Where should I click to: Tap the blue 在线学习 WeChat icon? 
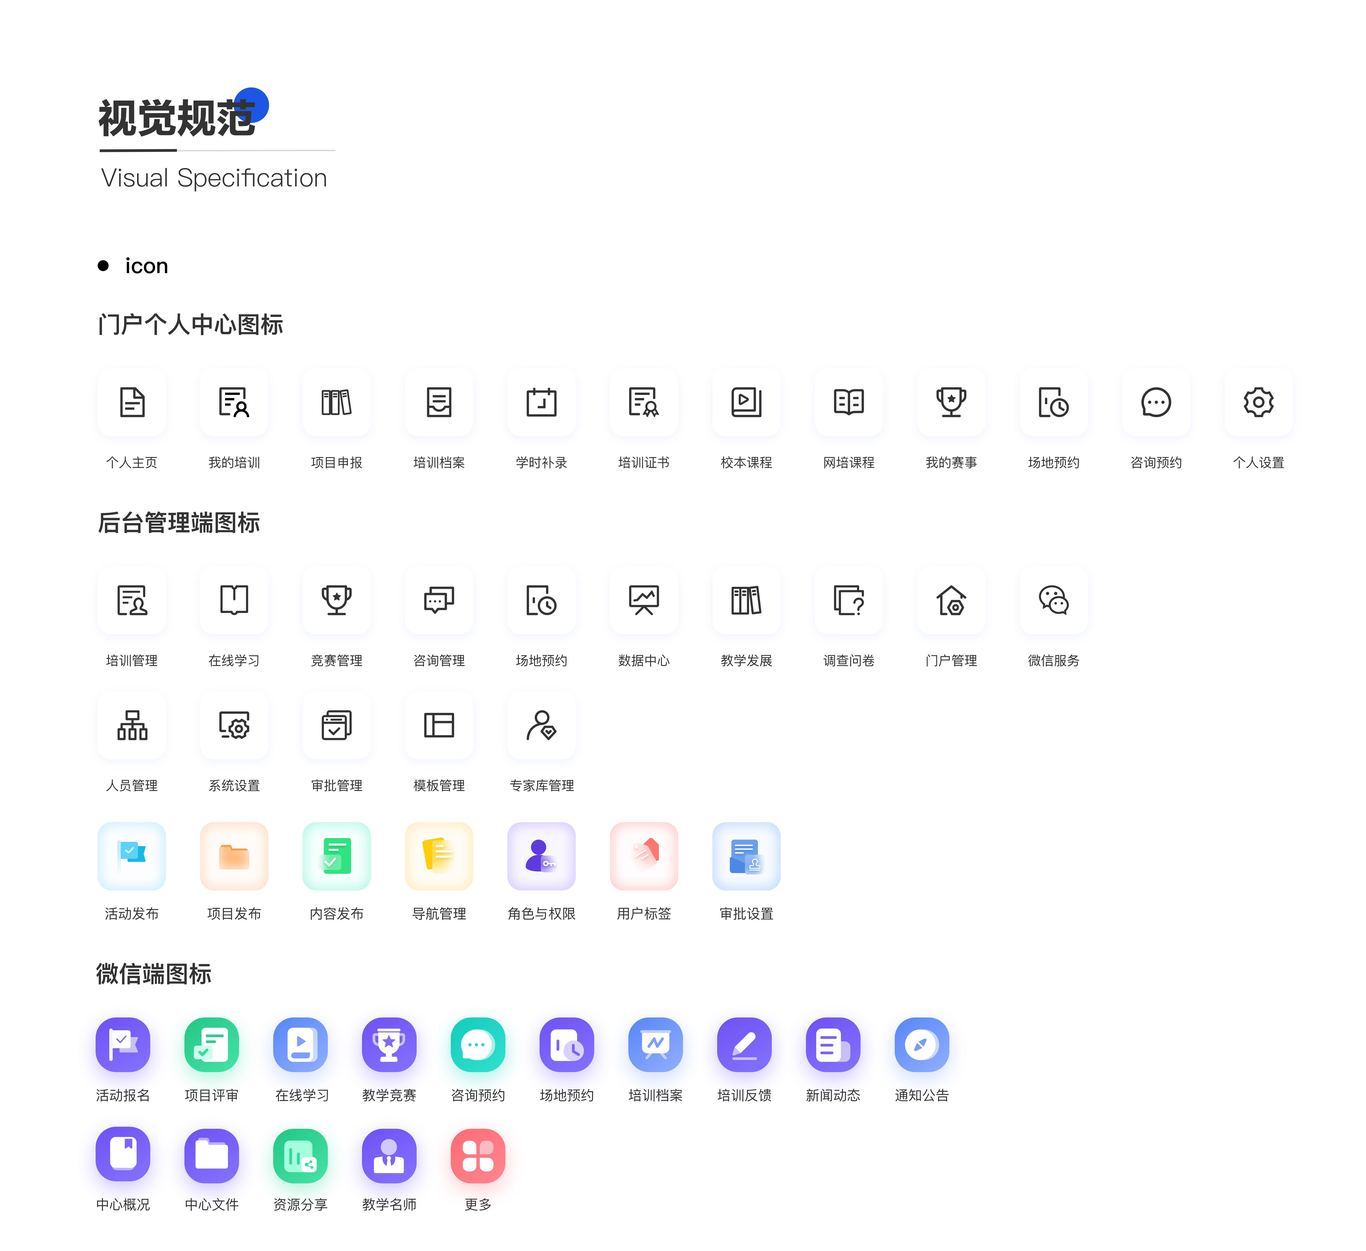pos(301,1045)
